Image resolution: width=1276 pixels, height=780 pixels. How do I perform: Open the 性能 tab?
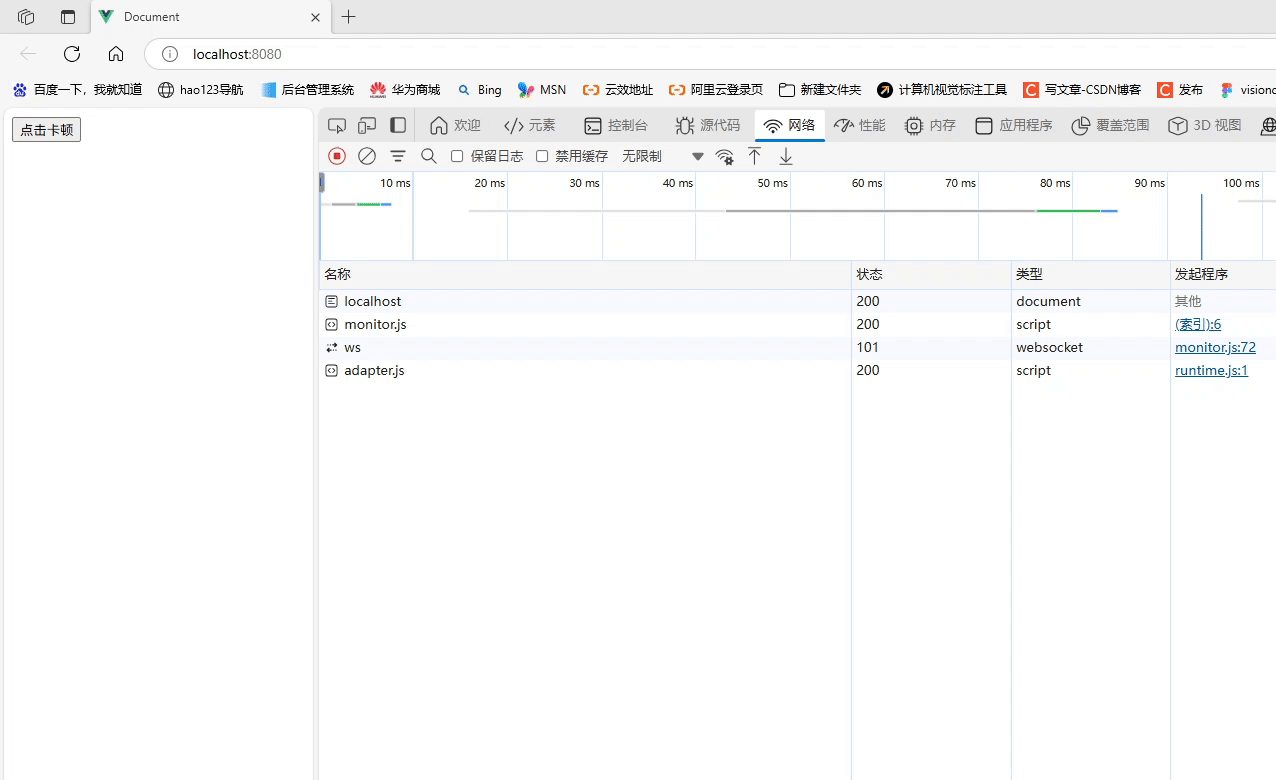tap(860, 126)
